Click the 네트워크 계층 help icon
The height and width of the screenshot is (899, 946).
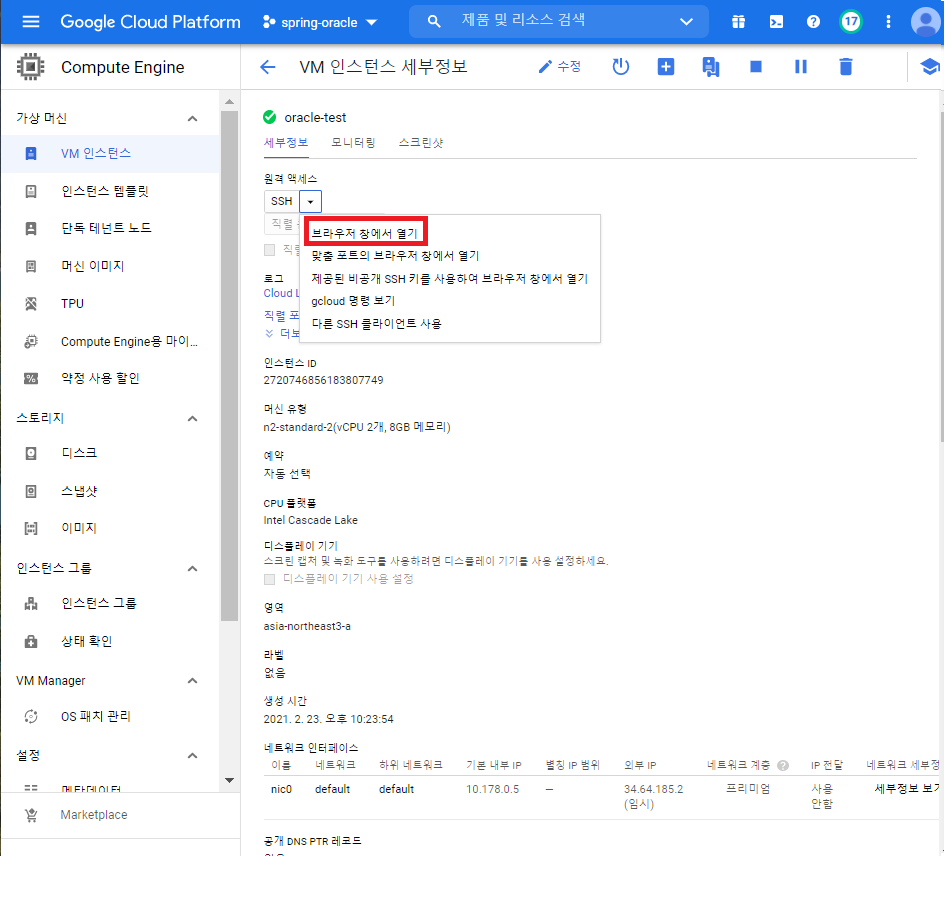click(783, 766)
